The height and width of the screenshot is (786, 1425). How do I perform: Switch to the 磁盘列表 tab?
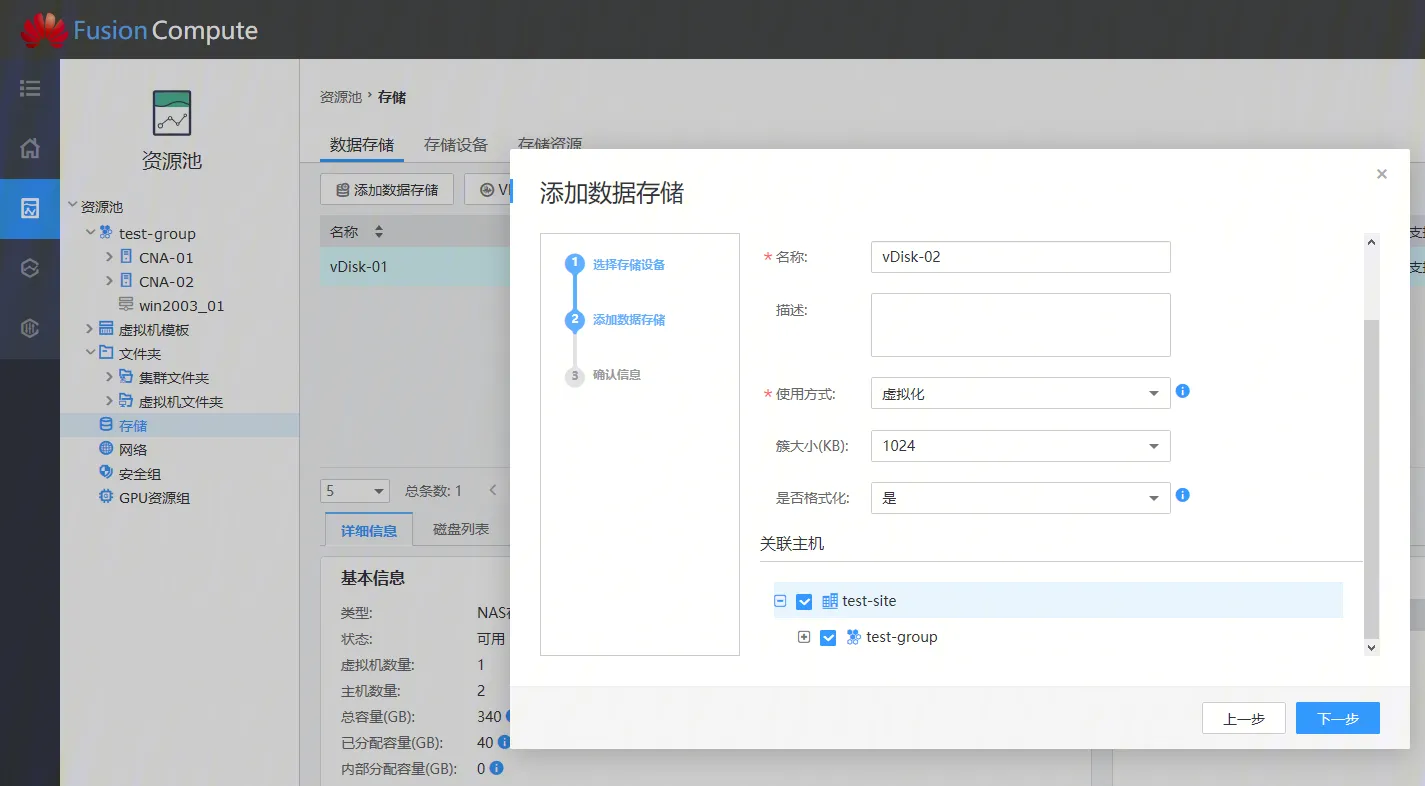(x=461, y=529)
